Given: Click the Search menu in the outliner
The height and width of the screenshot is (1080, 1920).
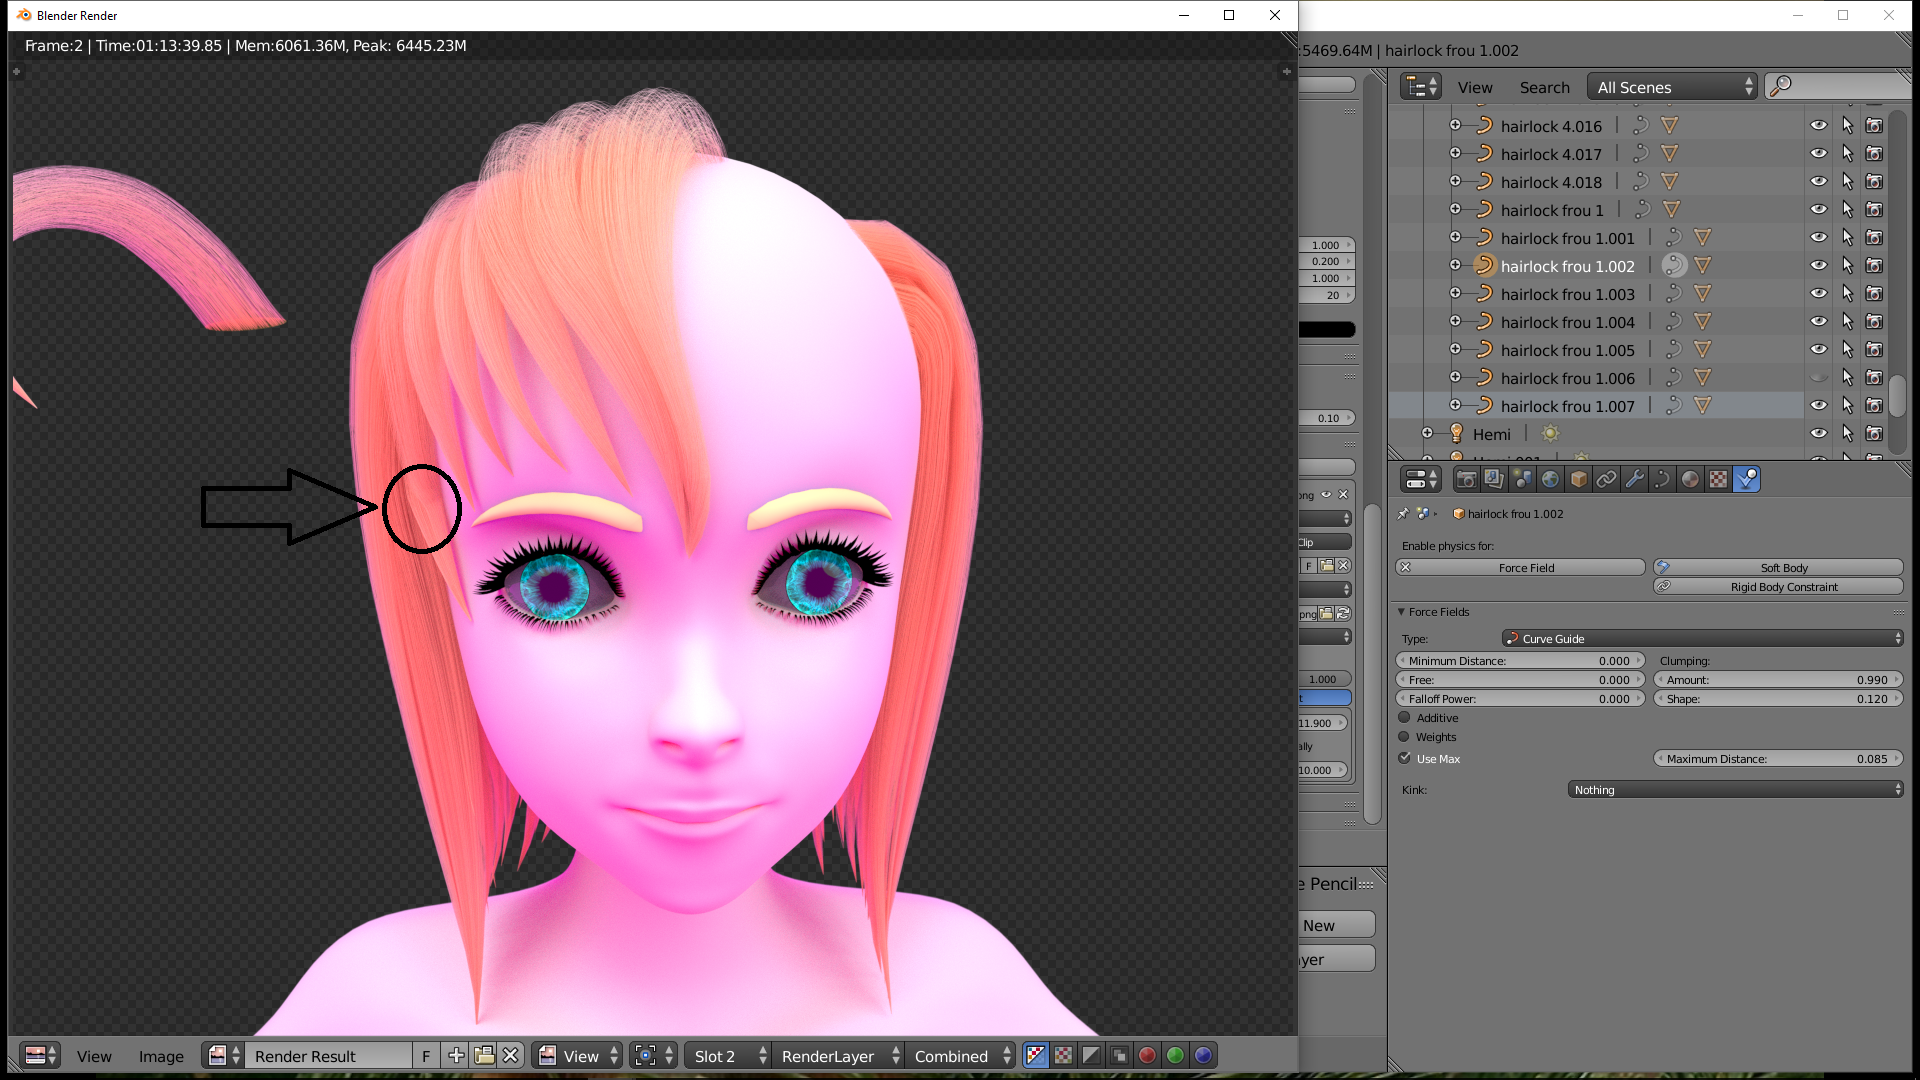Looking at the screenshot, I should [x=1544, y=87].
